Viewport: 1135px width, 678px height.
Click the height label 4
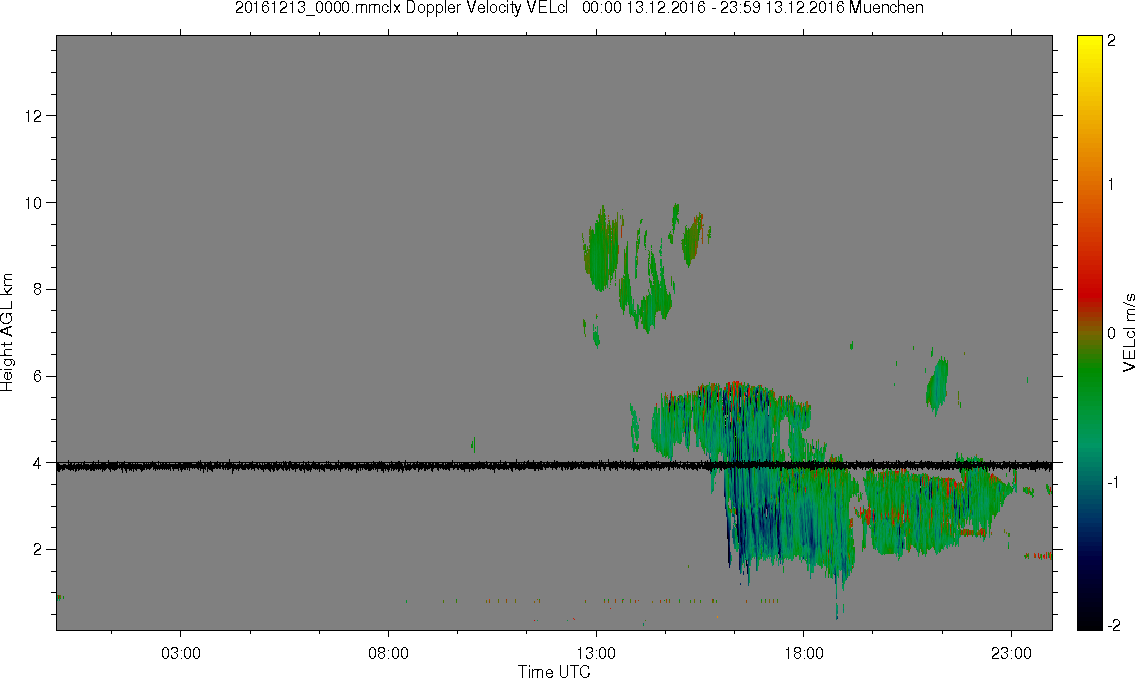pos(38,463)
